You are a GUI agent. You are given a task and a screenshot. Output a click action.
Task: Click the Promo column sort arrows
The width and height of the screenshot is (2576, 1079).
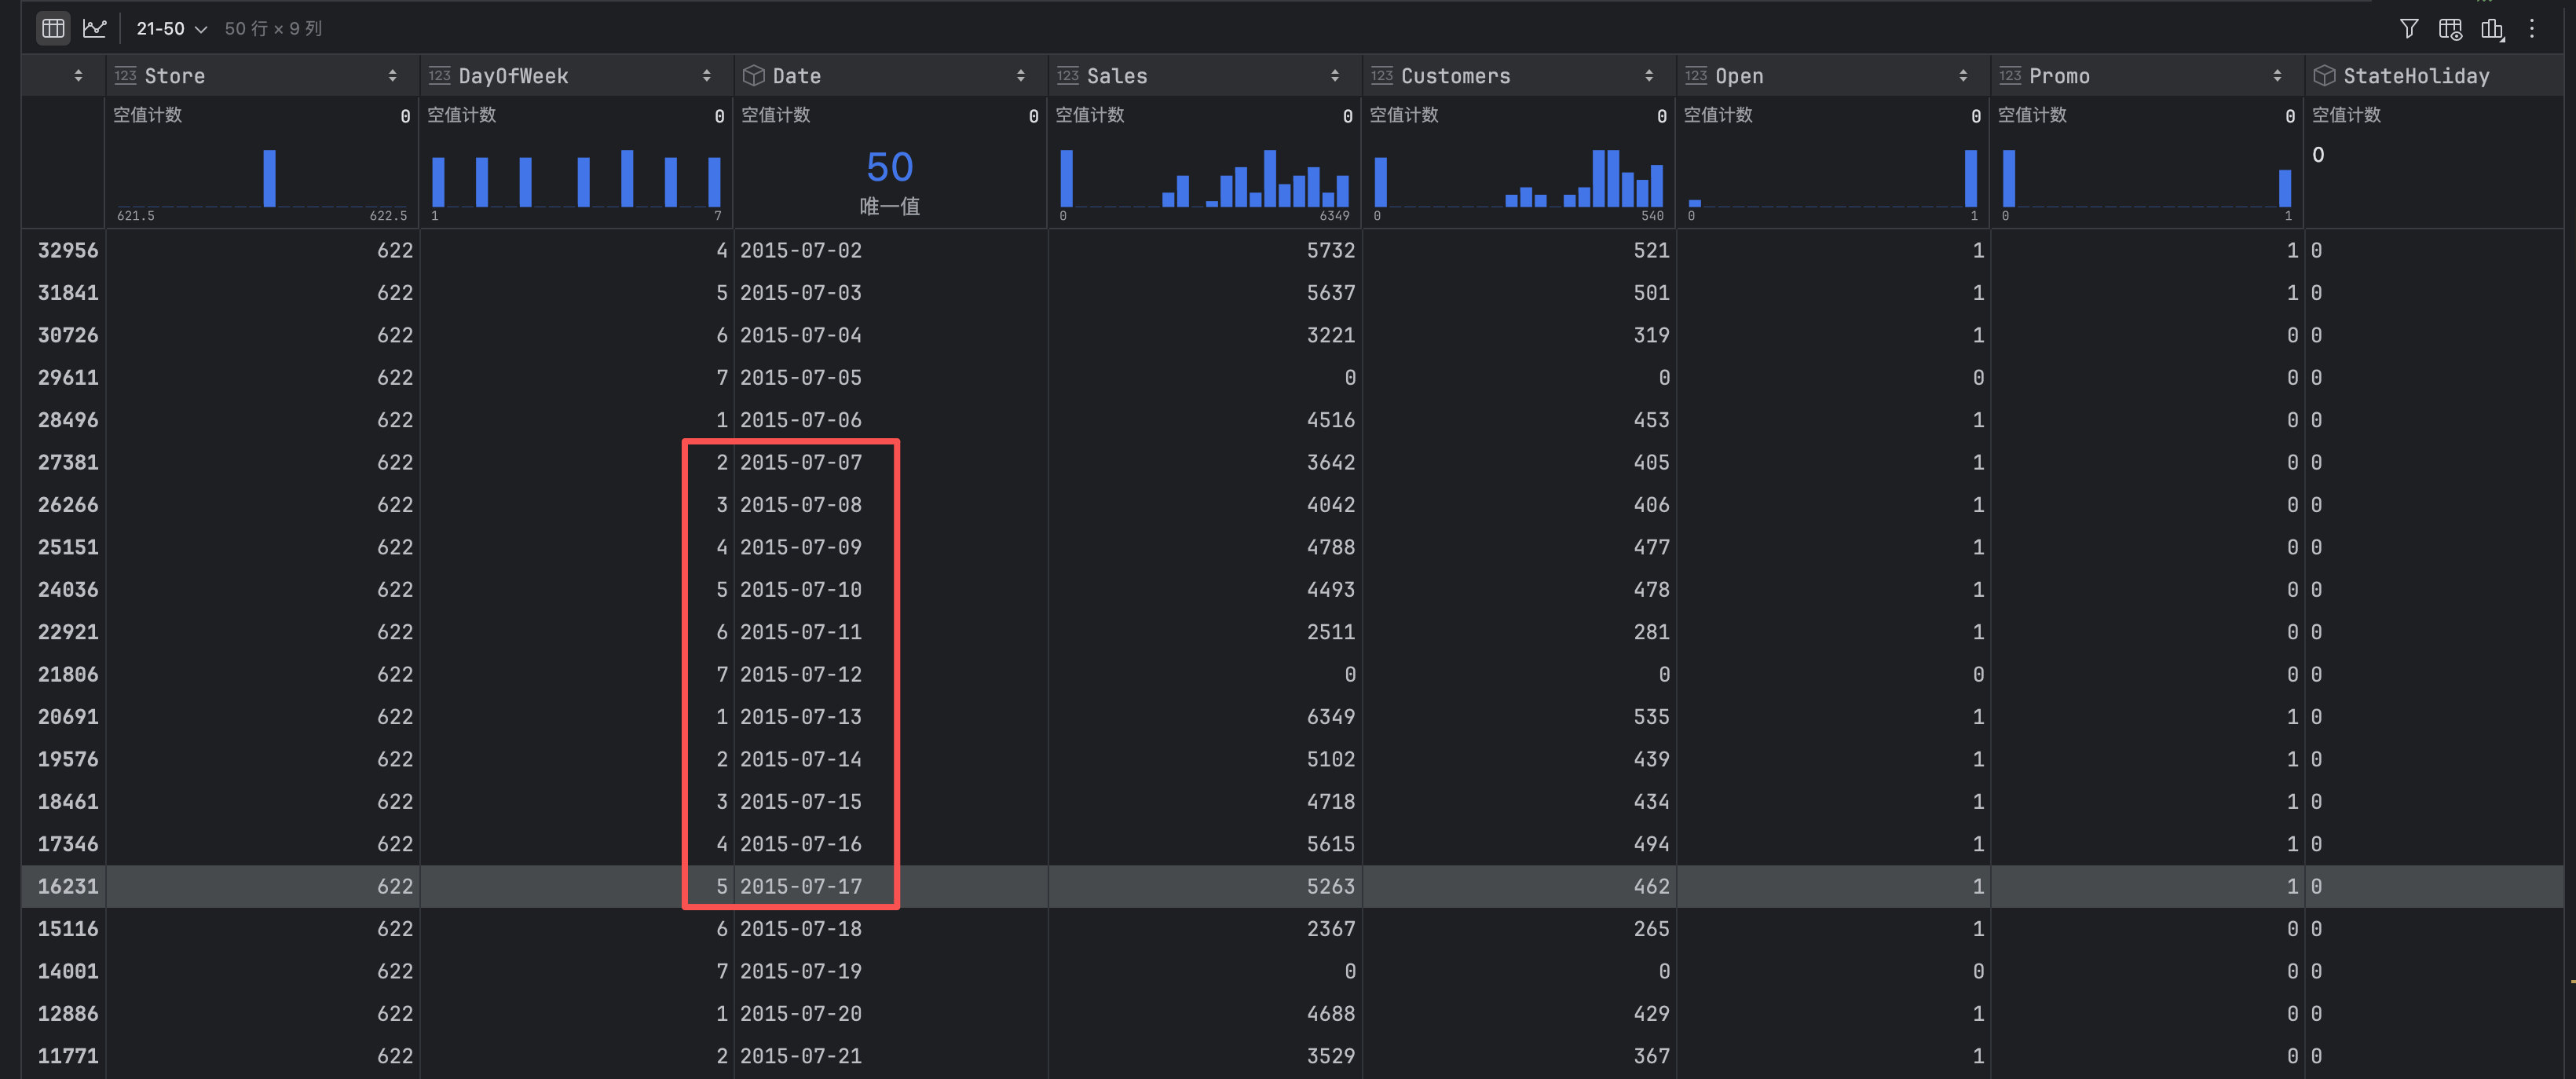click(2277, 76)
